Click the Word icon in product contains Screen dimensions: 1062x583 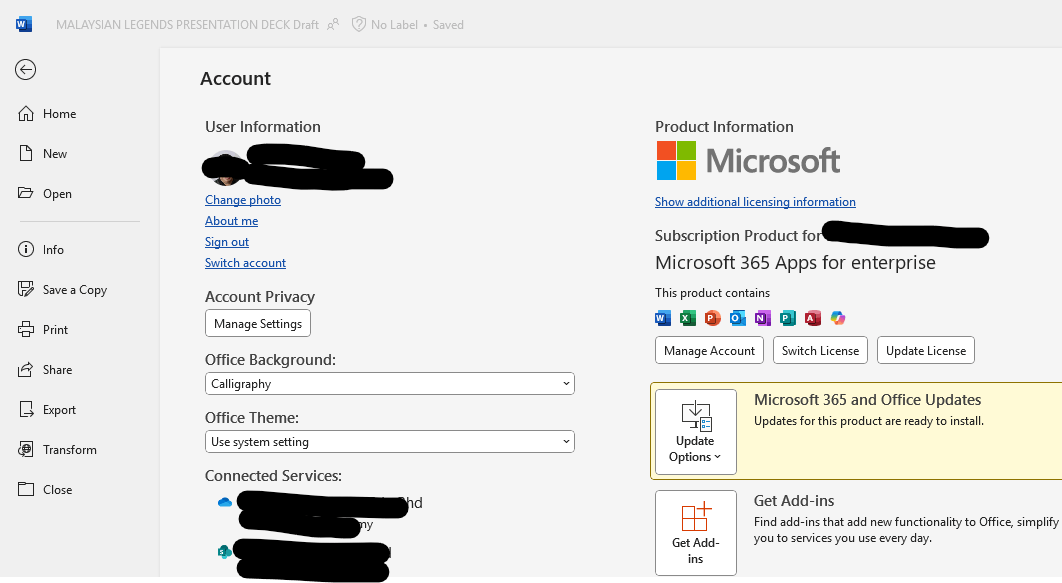(663, 318)
